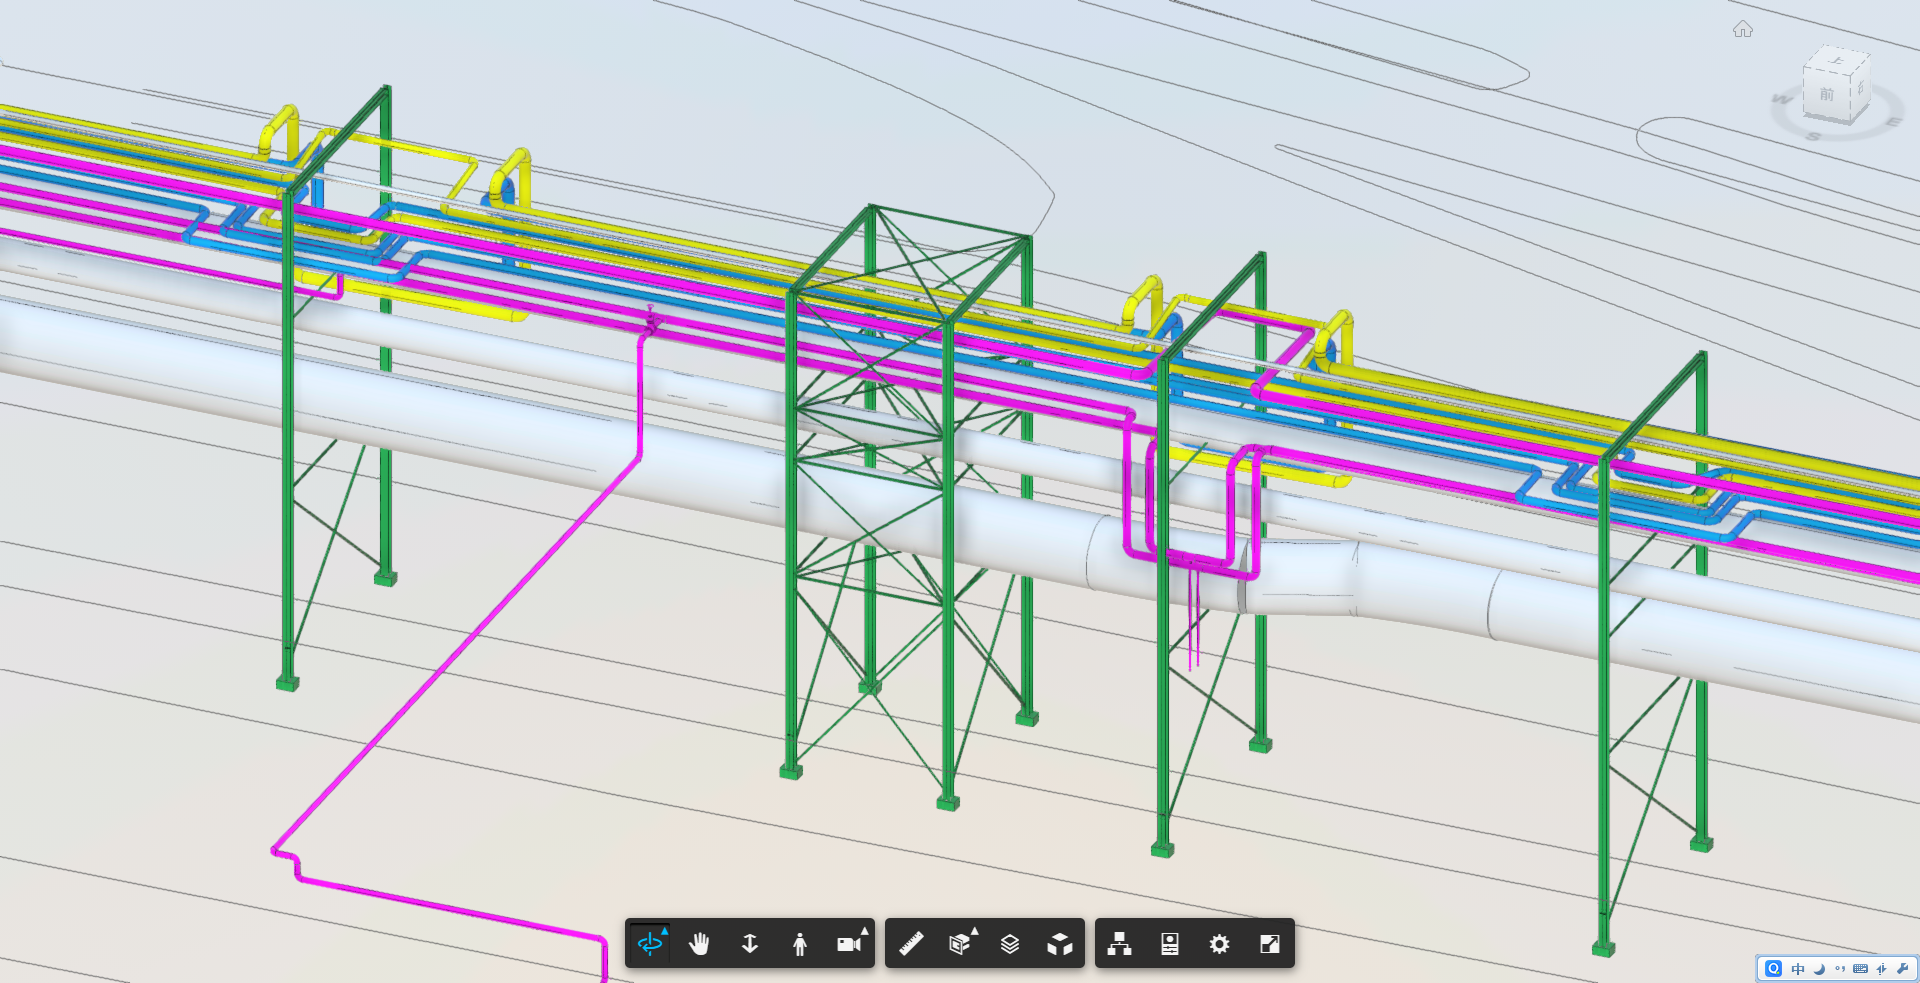Viewport: 1920px width, 983px height.
Task: Click the Home view icon
Action: pyautogui.click(x=1743, y=30)
